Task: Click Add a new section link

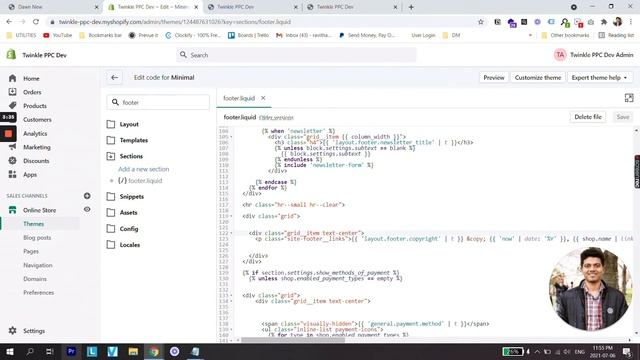Action: point(143,169)
